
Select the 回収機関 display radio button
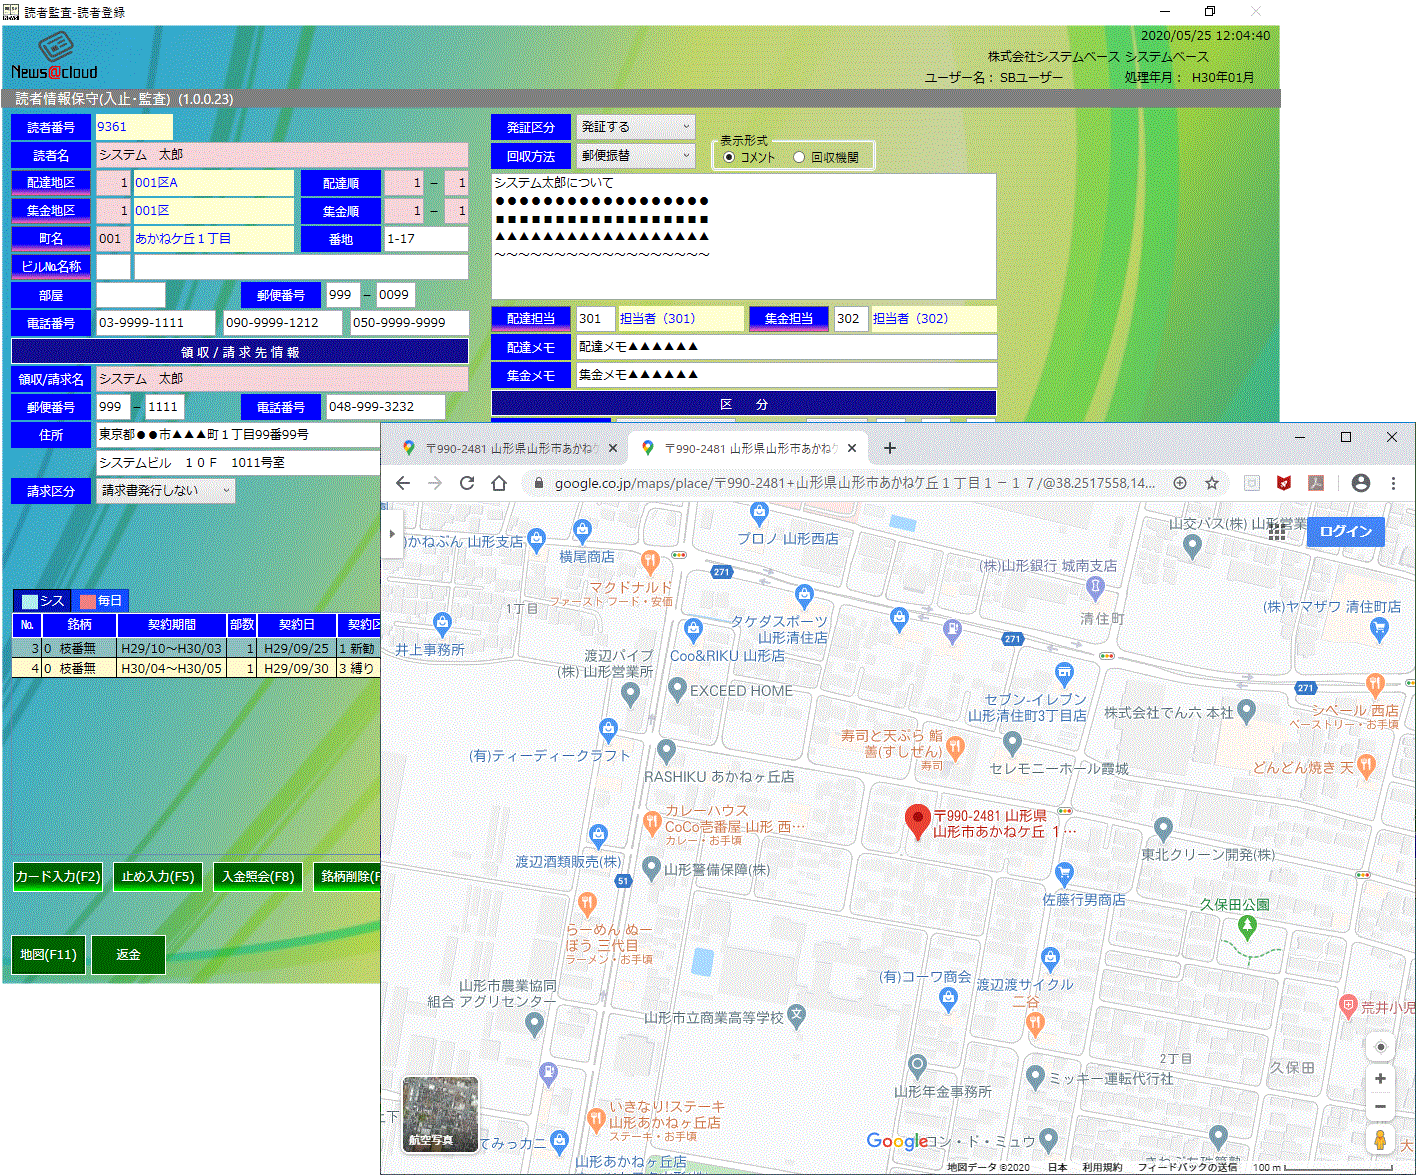pyautogui.click(x=799, y=157)
